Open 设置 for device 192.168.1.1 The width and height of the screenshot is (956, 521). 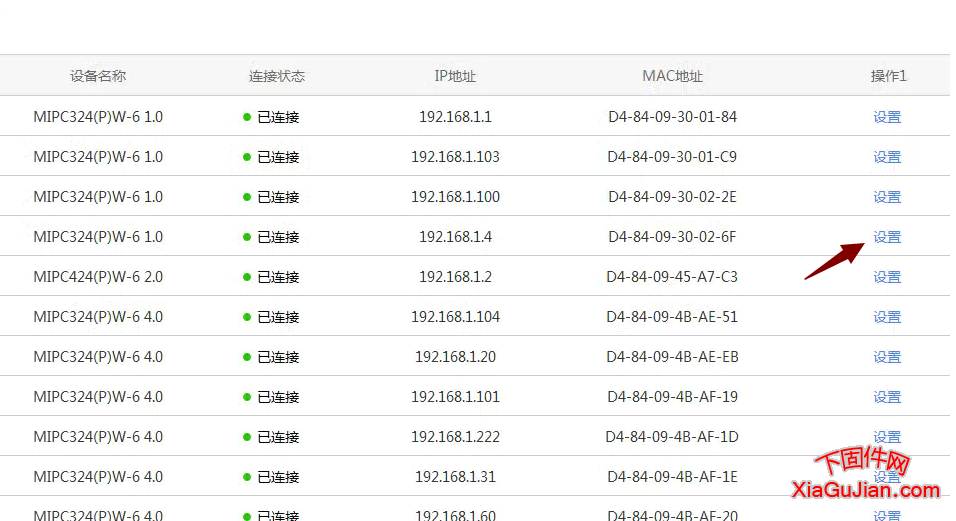coord(886,117)
